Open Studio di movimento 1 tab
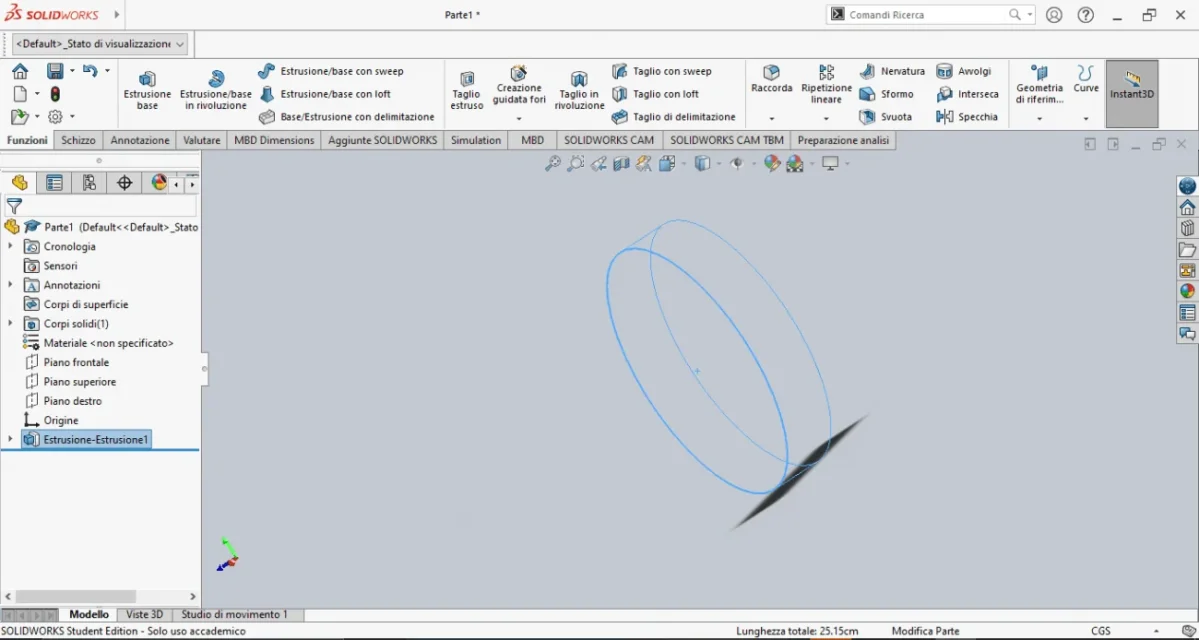Screen dimensions: 1199x640 [235, 615]
